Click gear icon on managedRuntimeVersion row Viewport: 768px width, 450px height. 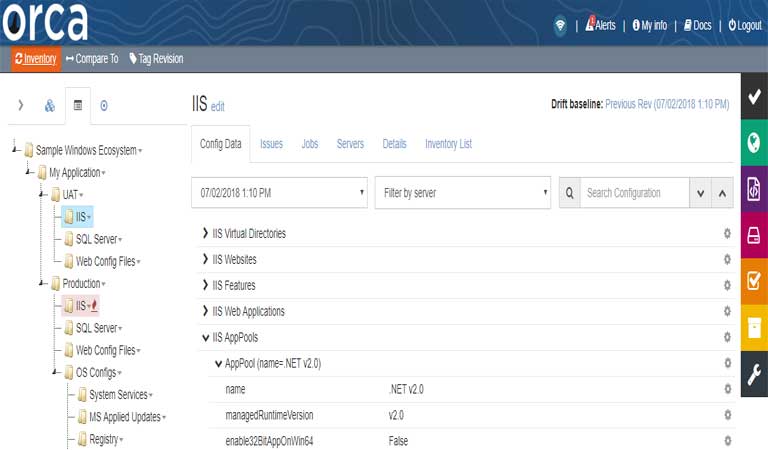tap(727, 415)
